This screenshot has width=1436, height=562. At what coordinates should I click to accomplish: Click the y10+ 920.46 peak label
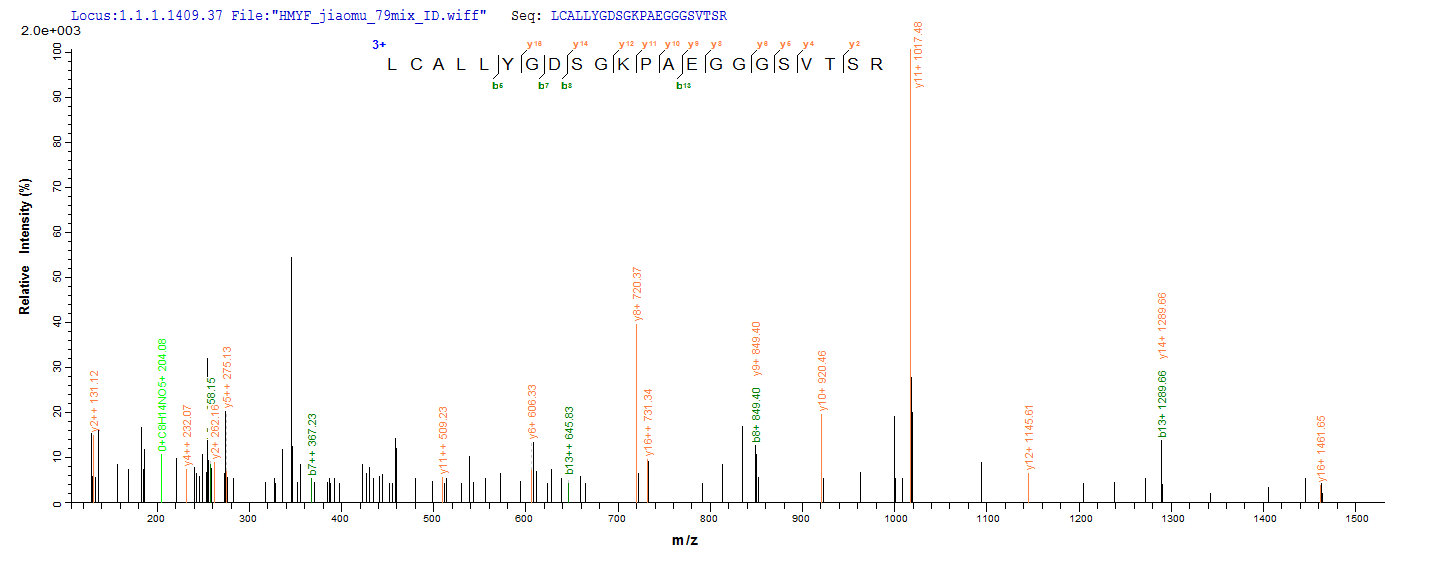tap(823, 381)
